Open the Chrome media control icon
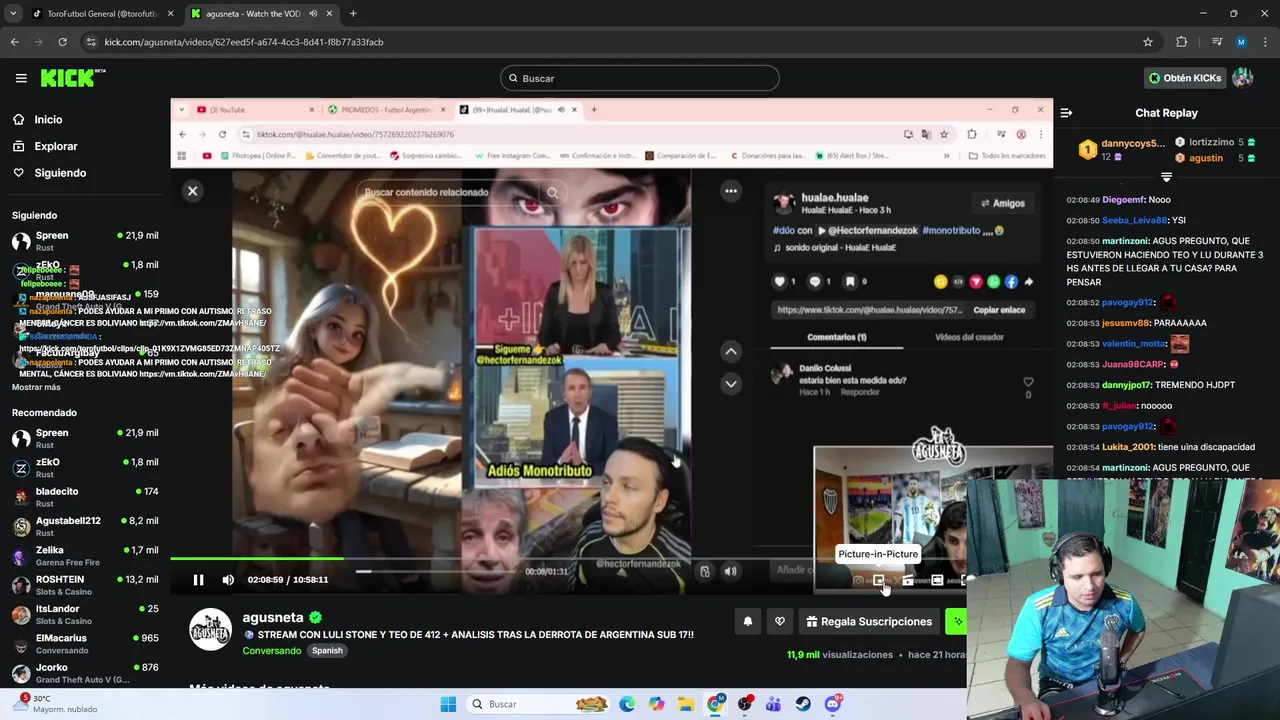This screenshot has height=720, width=1280. tap(1217, 42)
